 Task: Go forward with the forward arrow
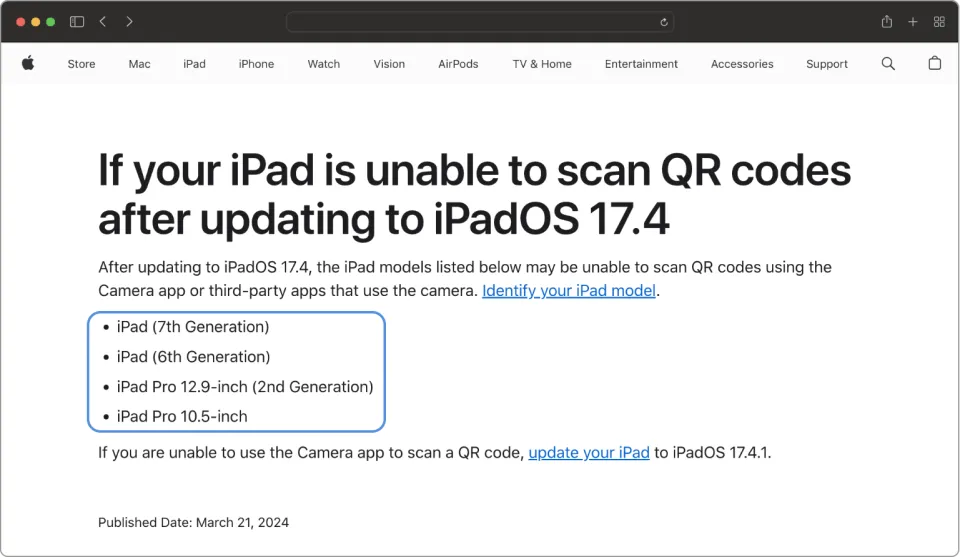(129, 21)
